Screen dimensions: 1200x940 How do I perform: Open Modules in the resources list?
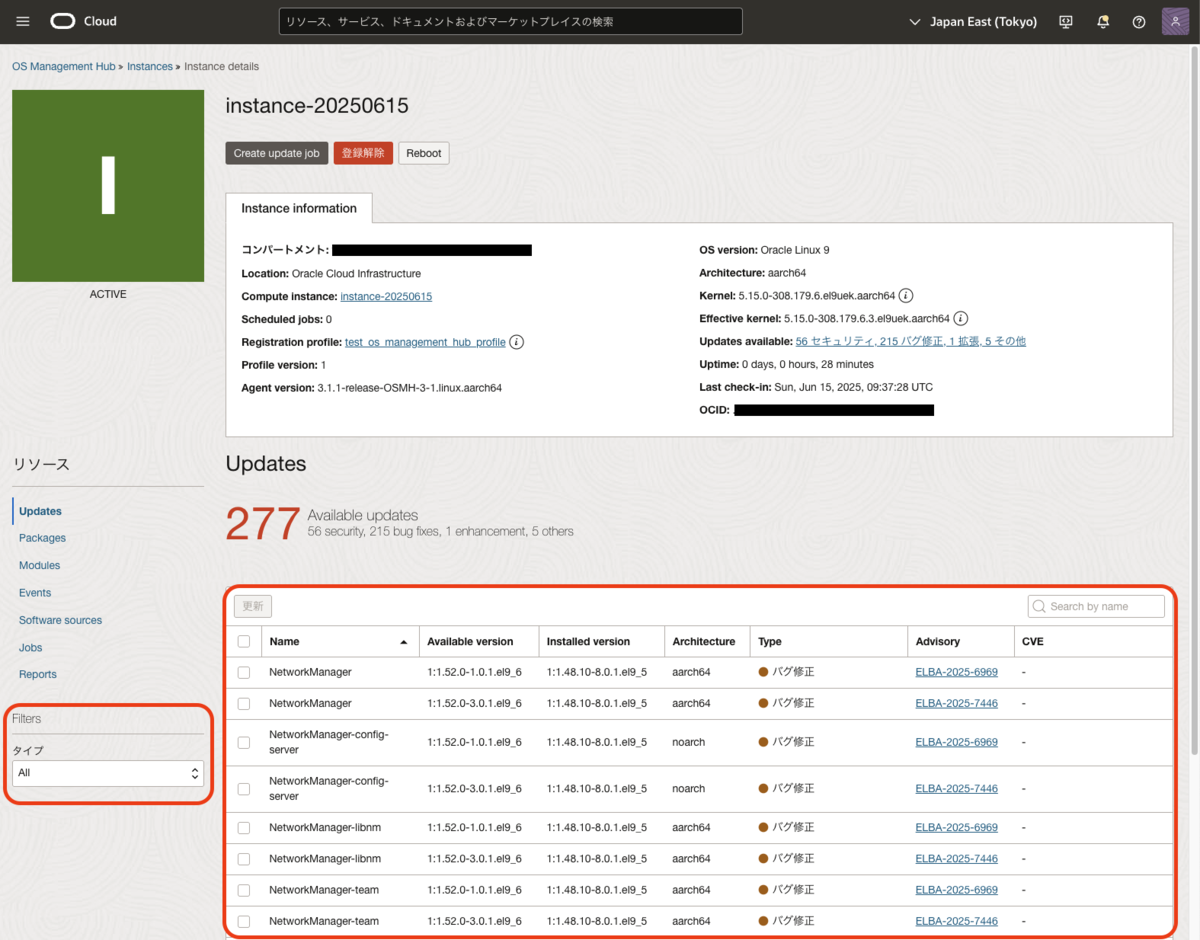39,565
